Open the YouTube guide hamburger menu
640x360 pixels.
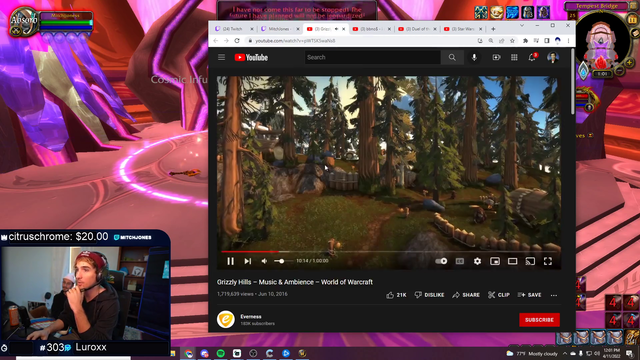(x=222, y=58)
